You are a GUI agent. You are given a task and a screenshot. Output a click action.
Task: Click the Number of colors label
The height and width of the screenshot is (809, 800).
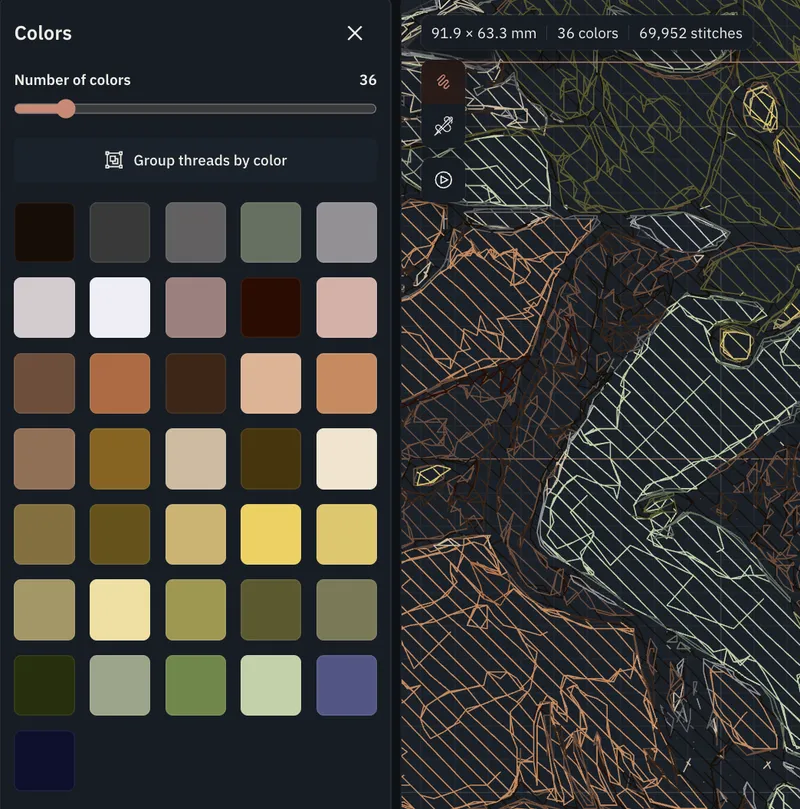pyautogui.click(x=72, y=80)
